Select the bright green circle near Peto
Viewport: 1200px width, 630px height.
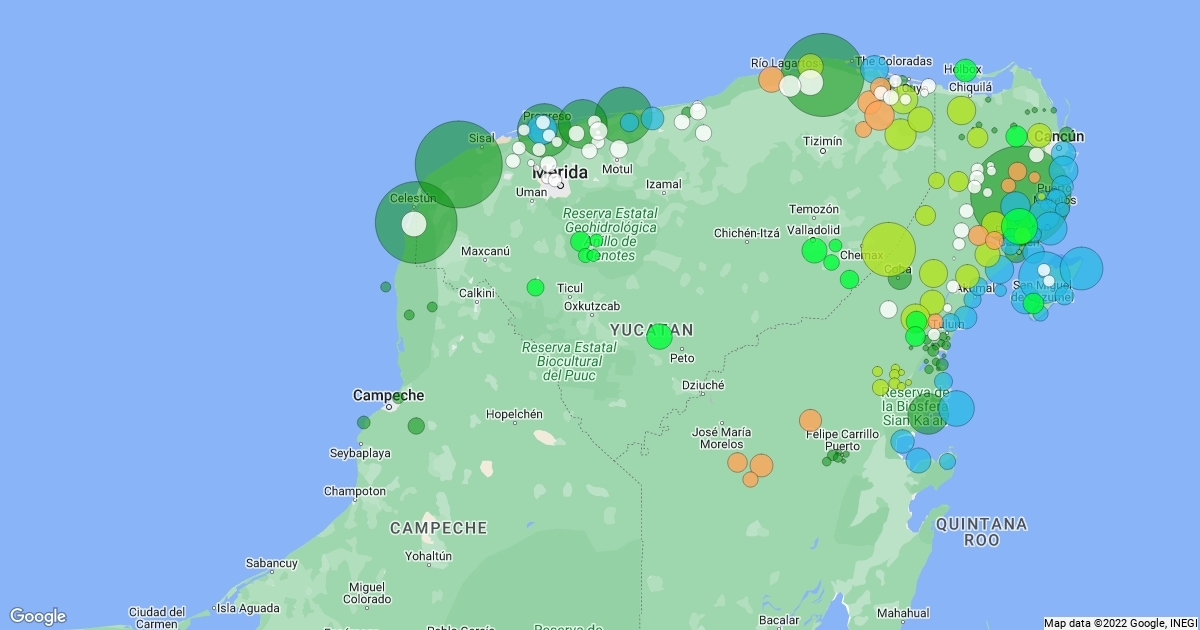click(659, 337)
